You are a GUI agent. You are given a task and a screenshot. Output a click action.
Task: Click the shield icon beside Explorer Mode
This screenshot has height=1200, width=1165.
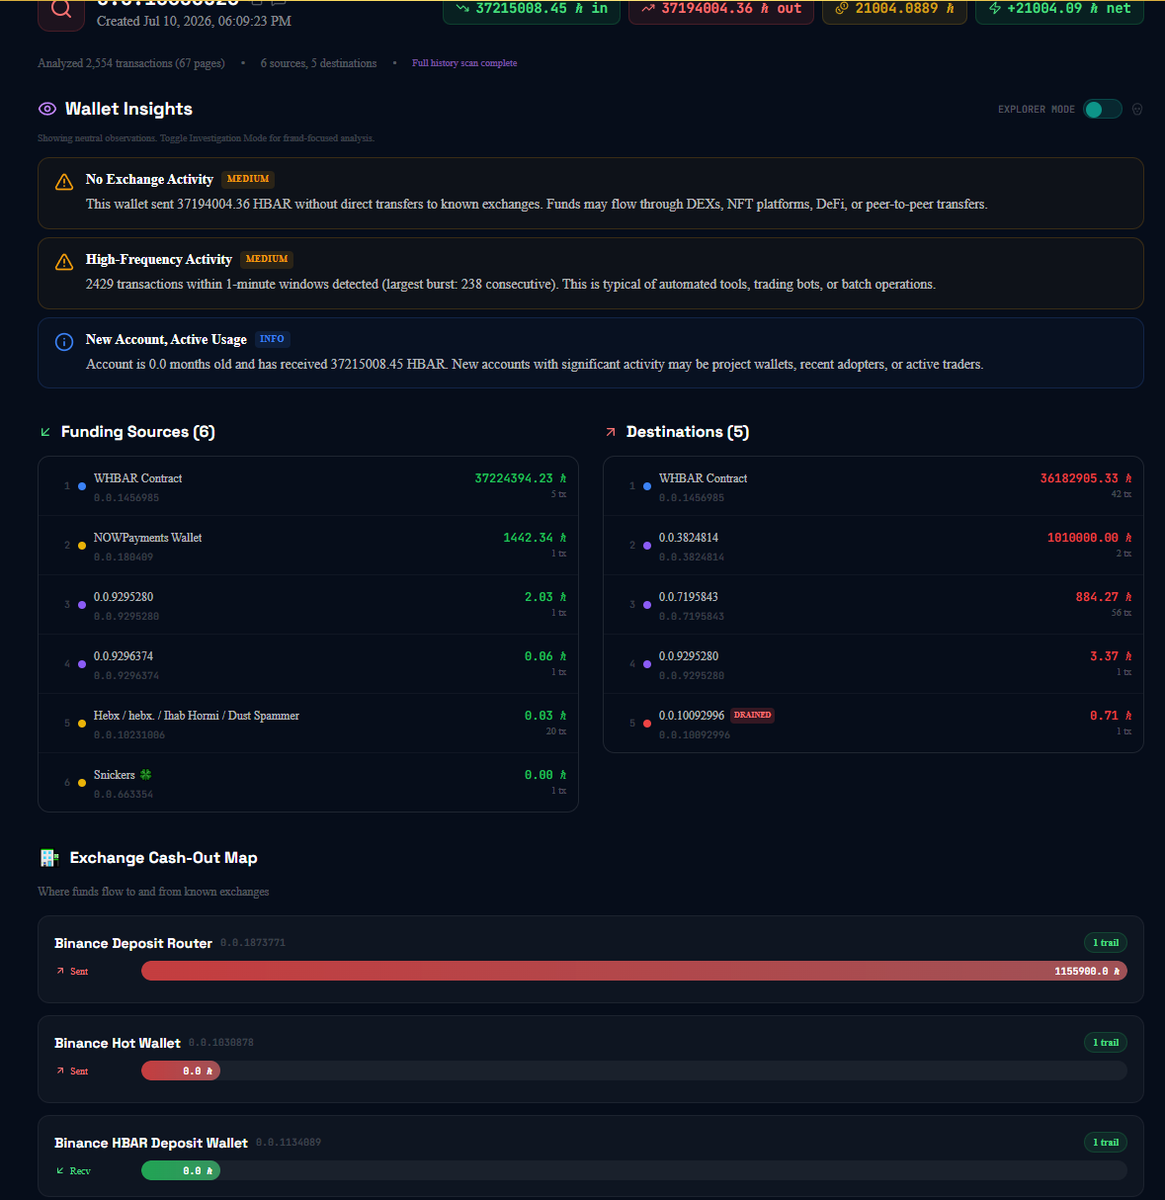pyautogui.click(x=1137, y=109)
